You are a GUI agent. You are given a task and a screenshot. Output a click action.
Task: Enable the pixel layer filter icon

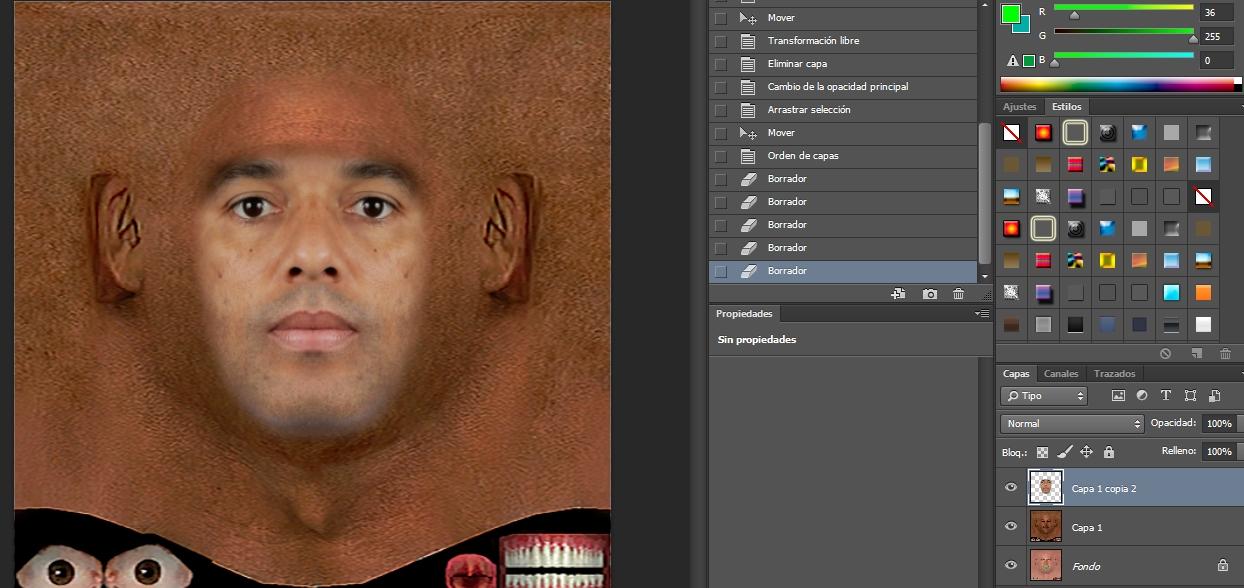1118,396
